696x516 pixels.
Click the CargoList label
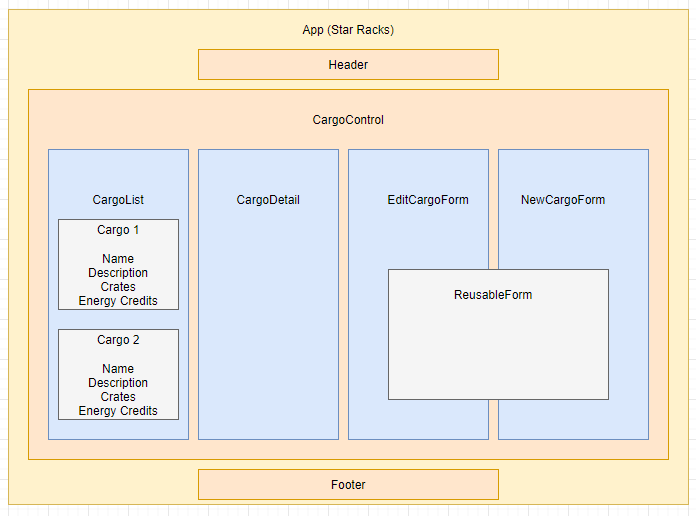tap(118, 200)
